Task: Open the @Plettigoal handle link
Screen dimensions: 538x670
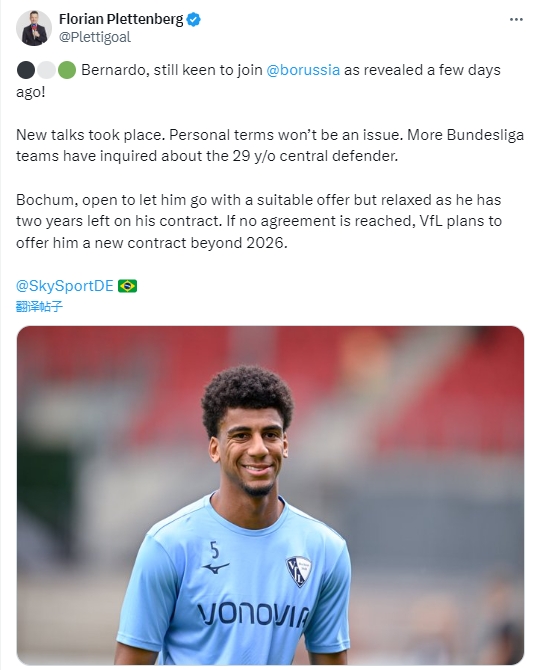Action: point(95,37)
